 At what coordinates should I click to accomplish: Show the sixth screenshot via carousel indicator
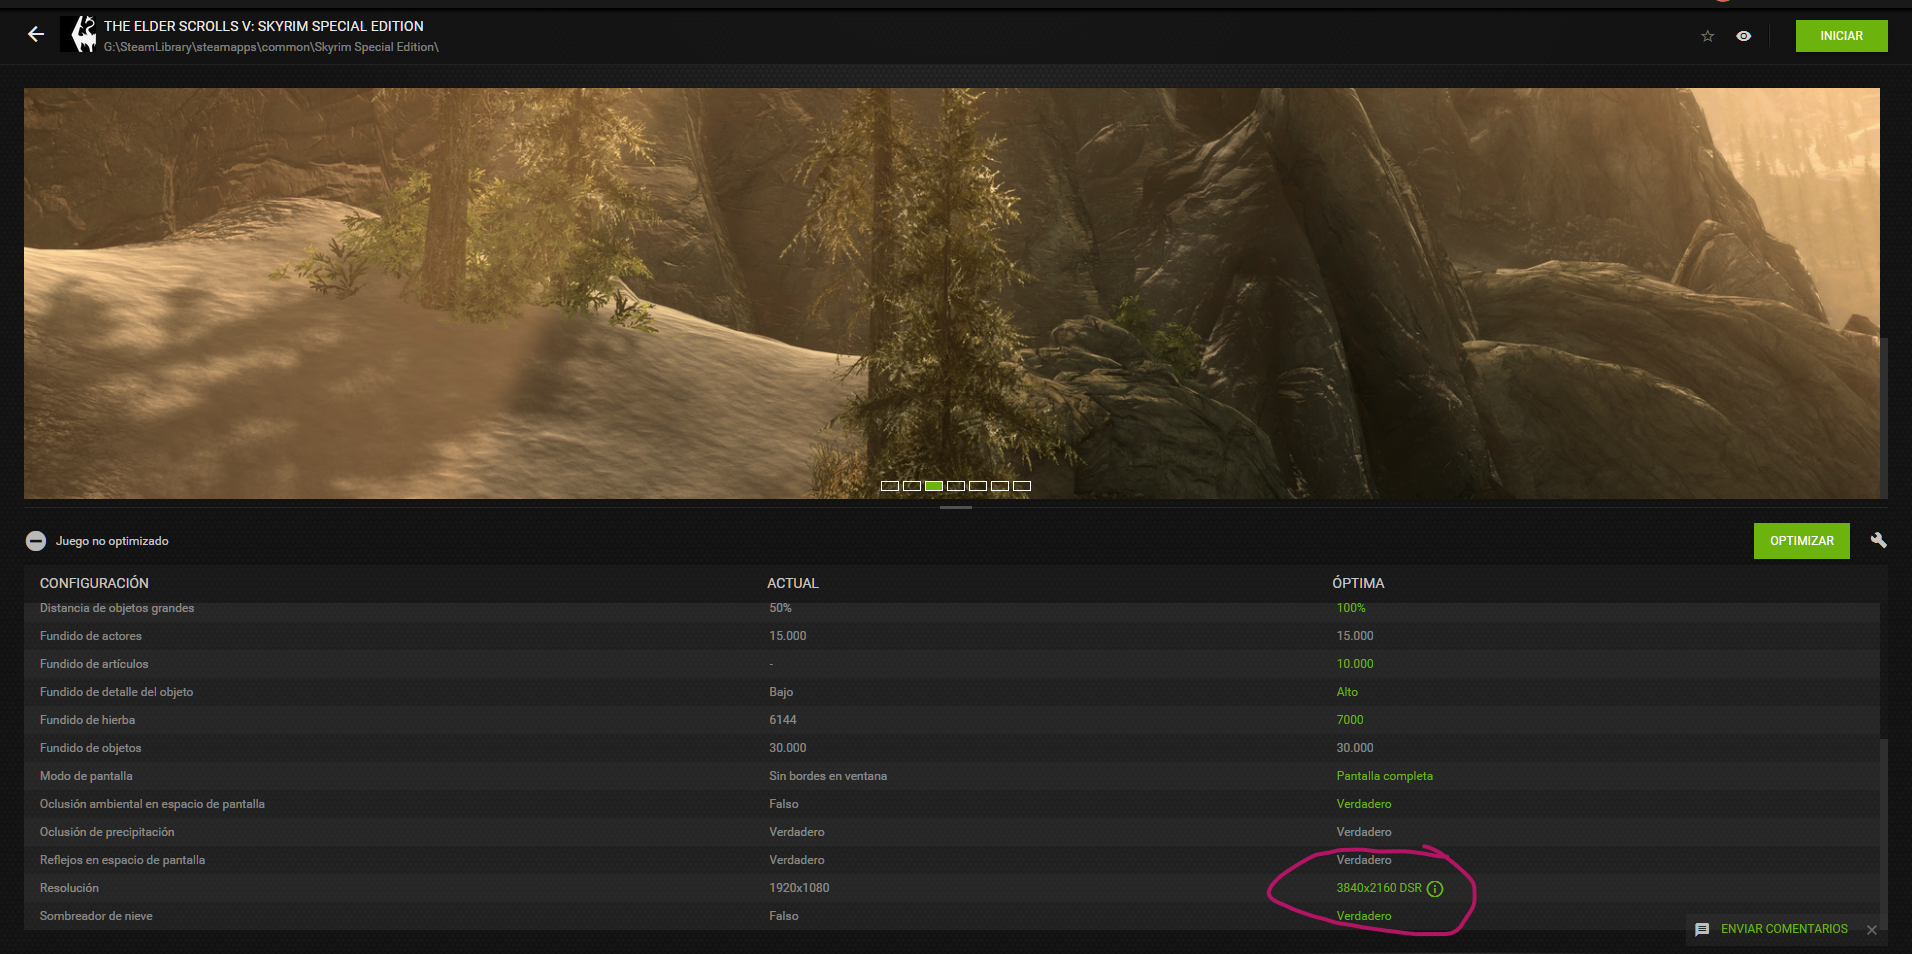pyautogui.click(x=999, y=486)
